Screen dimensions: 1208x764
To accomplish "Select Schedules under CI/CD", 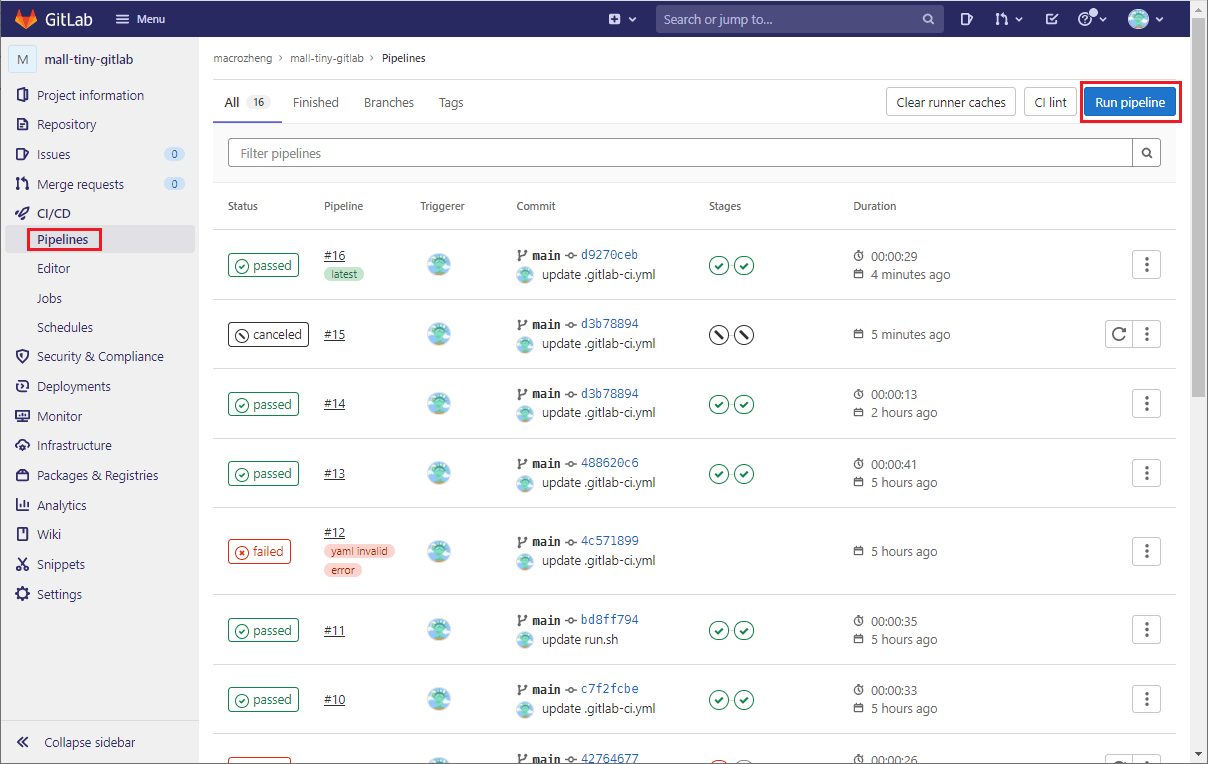I will tap(65, 327).
